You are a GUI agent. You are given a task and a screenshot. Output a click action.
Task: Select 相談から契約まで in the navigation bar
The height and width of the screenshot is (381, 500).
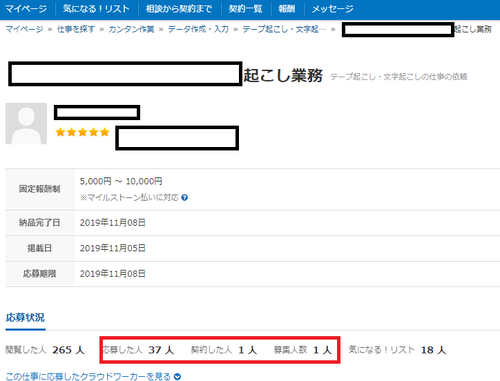click(x=179, y=9)
